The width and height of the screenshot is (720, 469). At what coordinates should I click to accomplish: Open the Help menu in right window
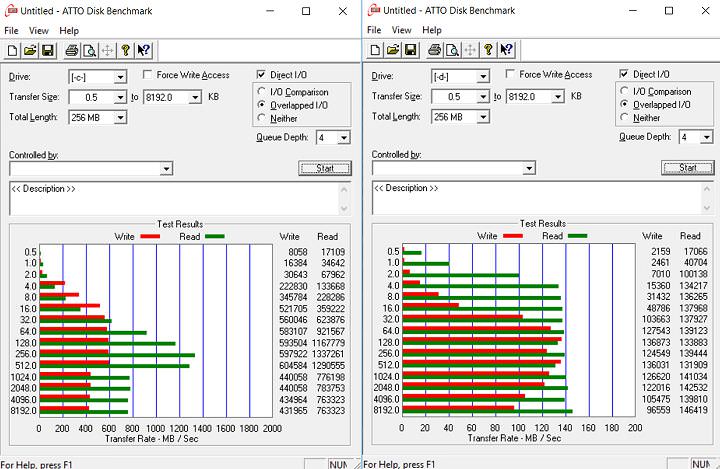click(x=431, y=30)
